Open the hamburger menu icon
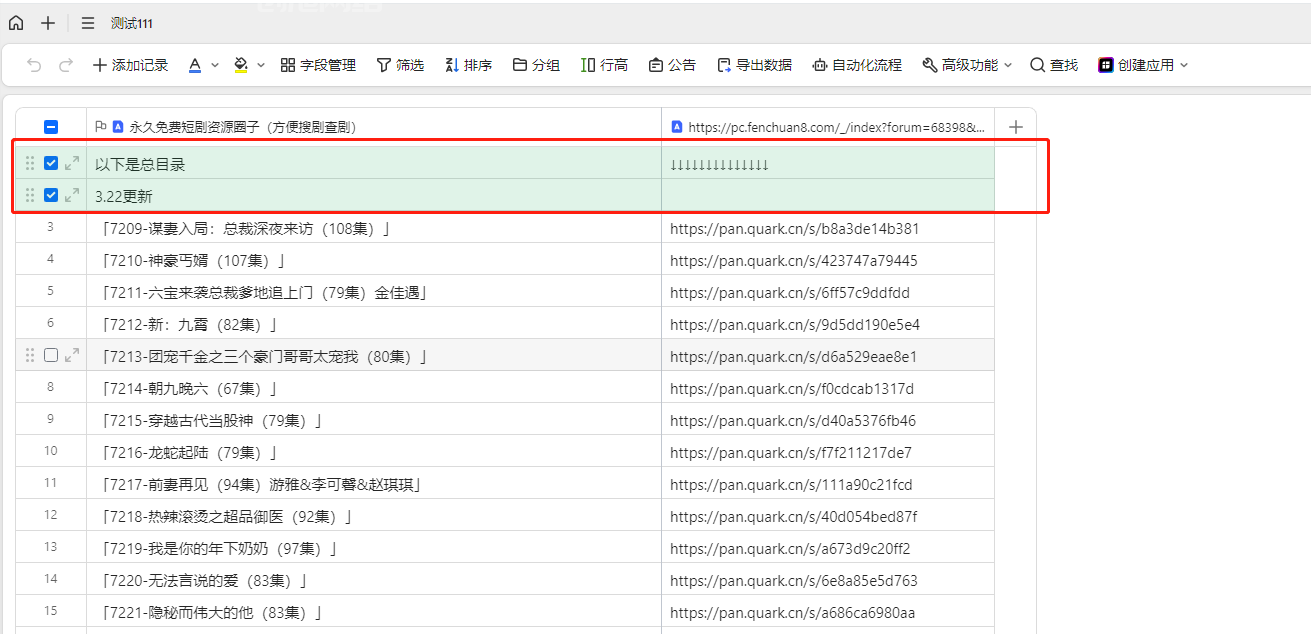Viewport: 1311px width, 634px height. [88, 23]
